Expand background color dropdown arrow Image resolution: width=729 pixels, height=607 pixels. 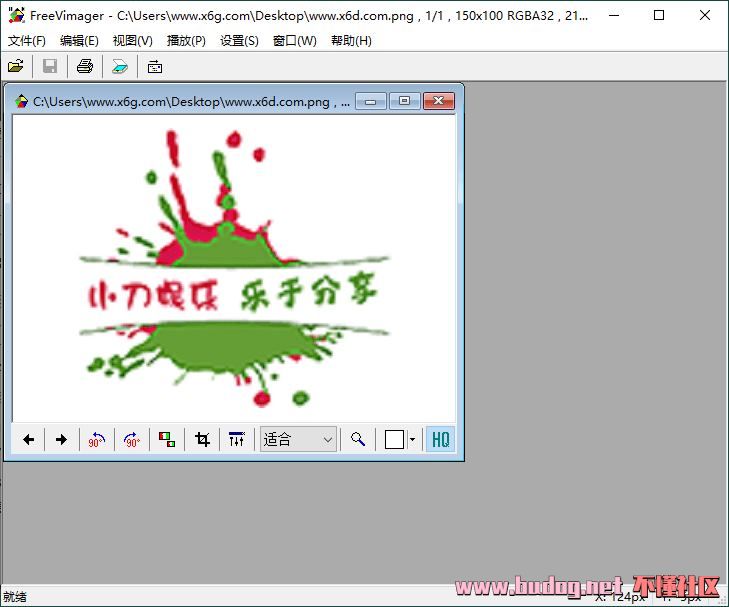point(412,440)
